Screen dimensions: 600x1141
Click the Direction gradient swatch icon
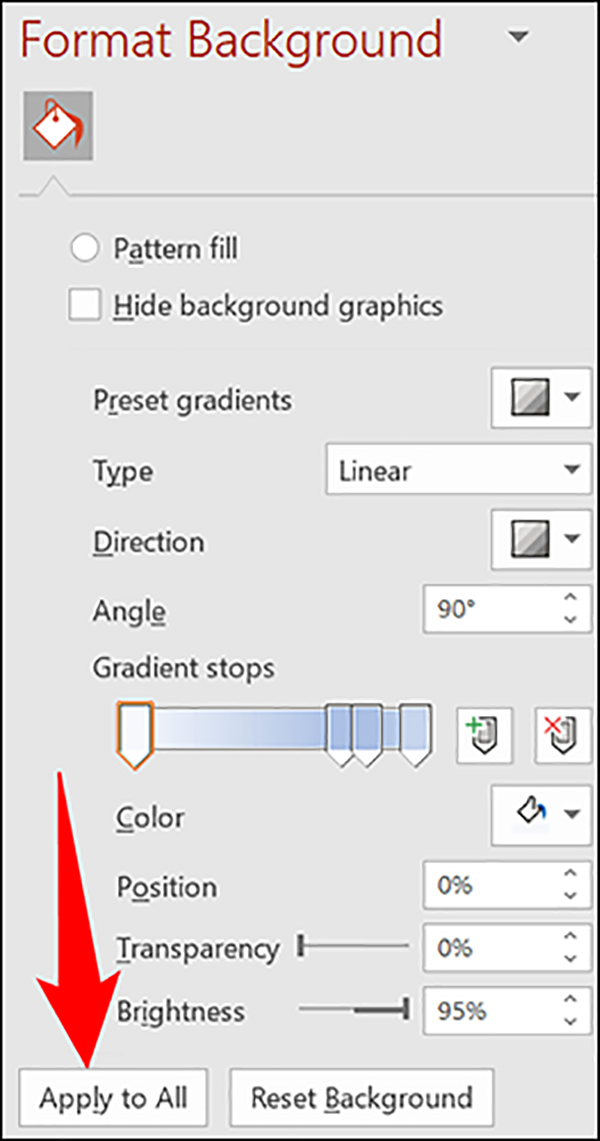(526, 540)
